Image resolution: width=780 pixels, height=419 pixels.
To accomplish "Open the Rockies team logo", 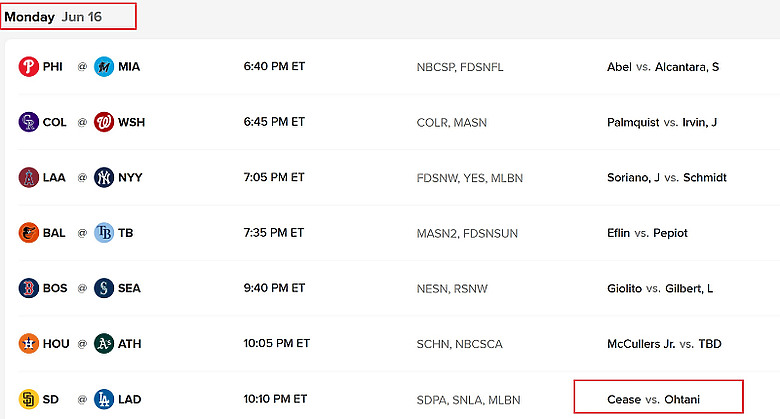I will [29, 122].
